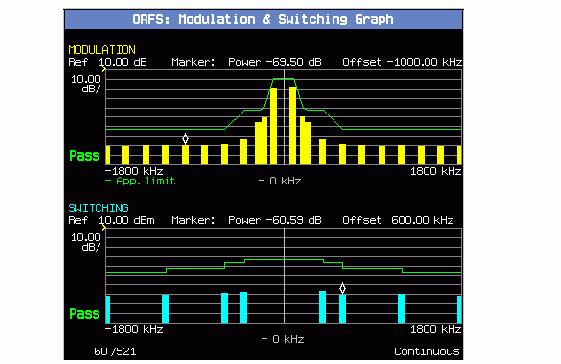Image resolution: width=561 pixels, height=364 pixels.
Task: Click the cyan bar under the switching marker
Action: tap(342, 309)
